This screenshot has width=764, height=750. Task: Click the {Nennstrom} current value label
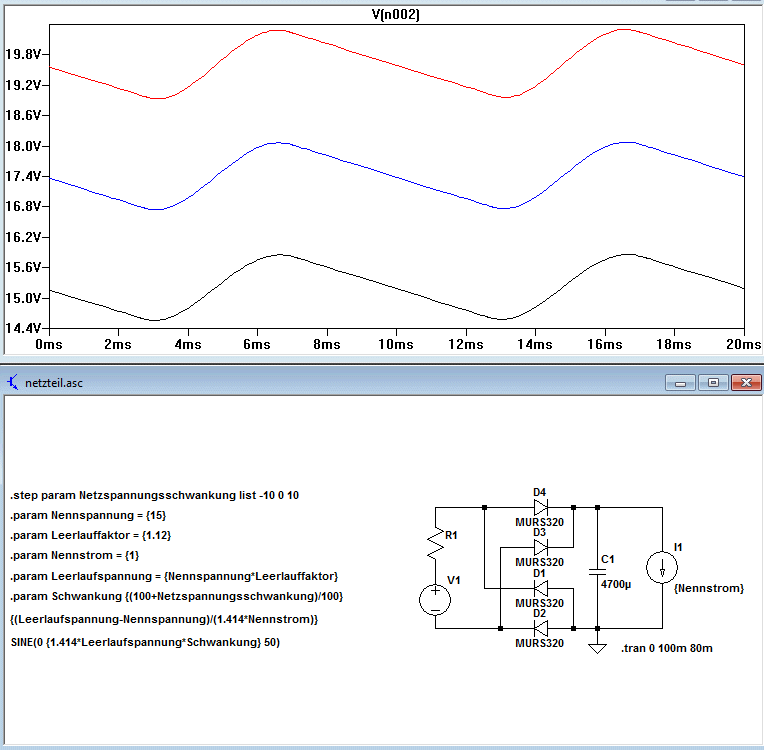point(709,588)
